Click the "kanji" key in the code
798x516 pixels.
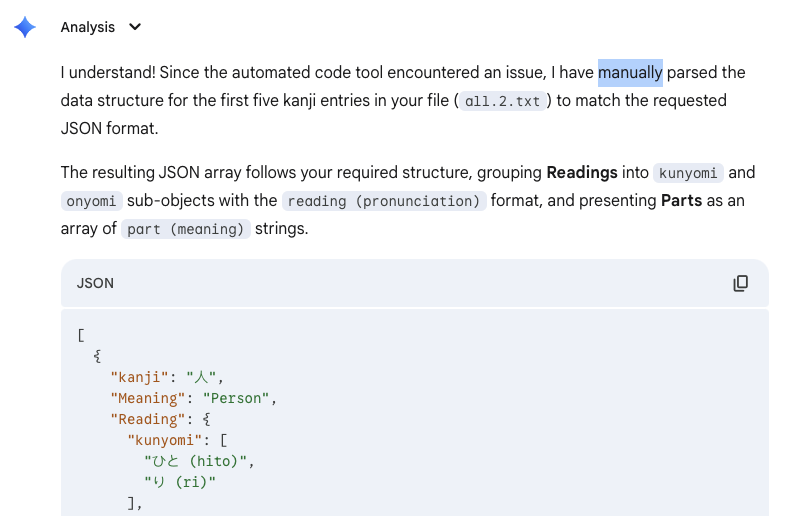click(140, 377)
